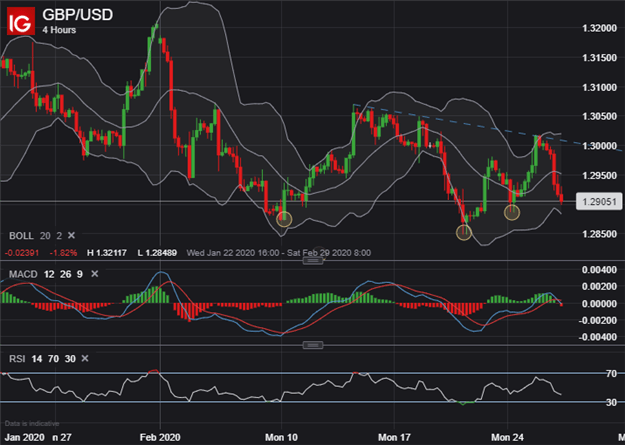Click the IG logo
Screen dimensions: 625x445
20,22
